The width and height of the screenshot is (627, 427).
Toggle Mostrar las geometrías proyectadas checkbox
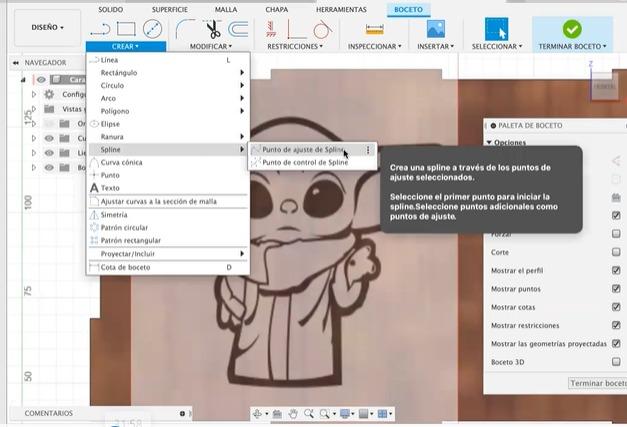(x=616, y=343)
